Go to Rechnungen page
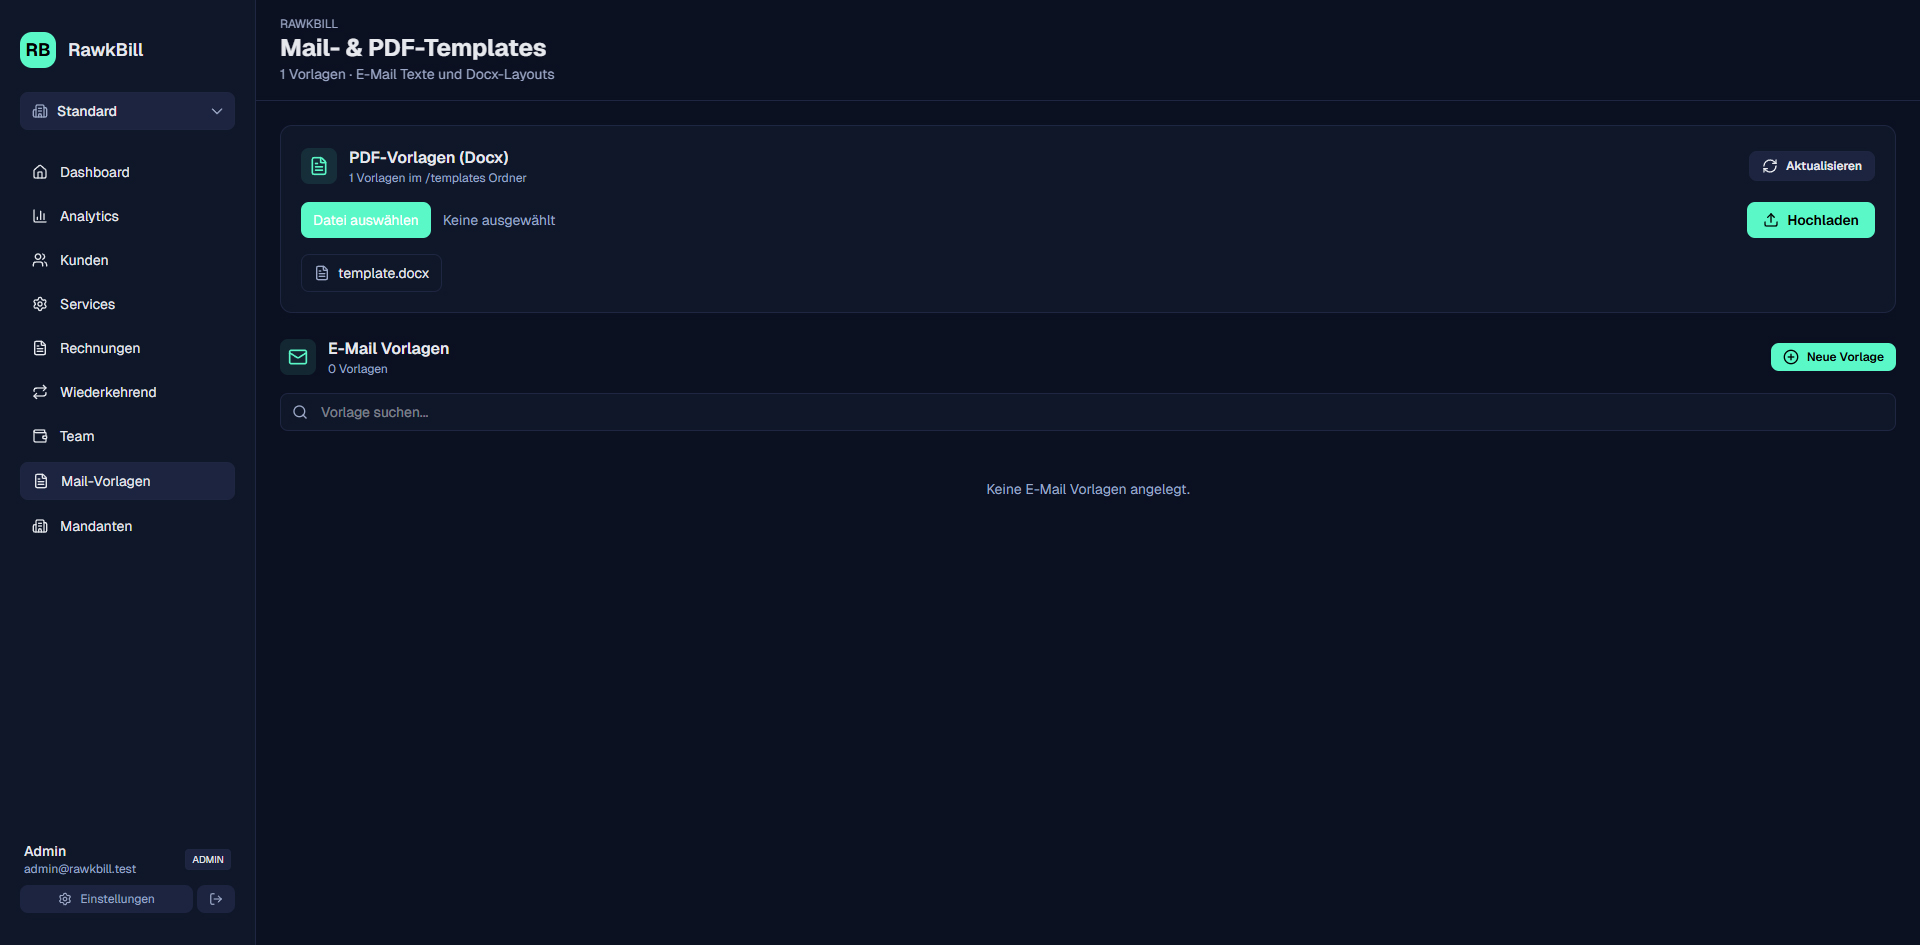 coord(100,348)
